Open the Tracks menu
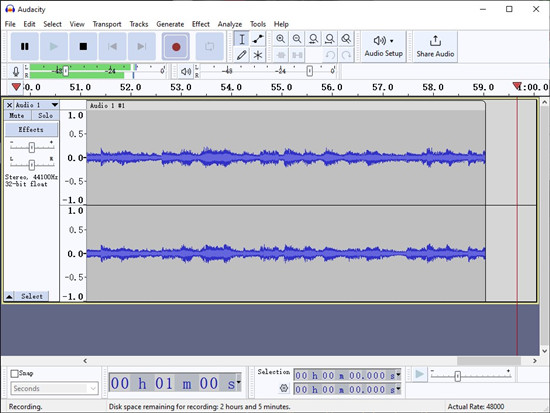The width and height of the screenshot is (550, 413). [139, 24]
